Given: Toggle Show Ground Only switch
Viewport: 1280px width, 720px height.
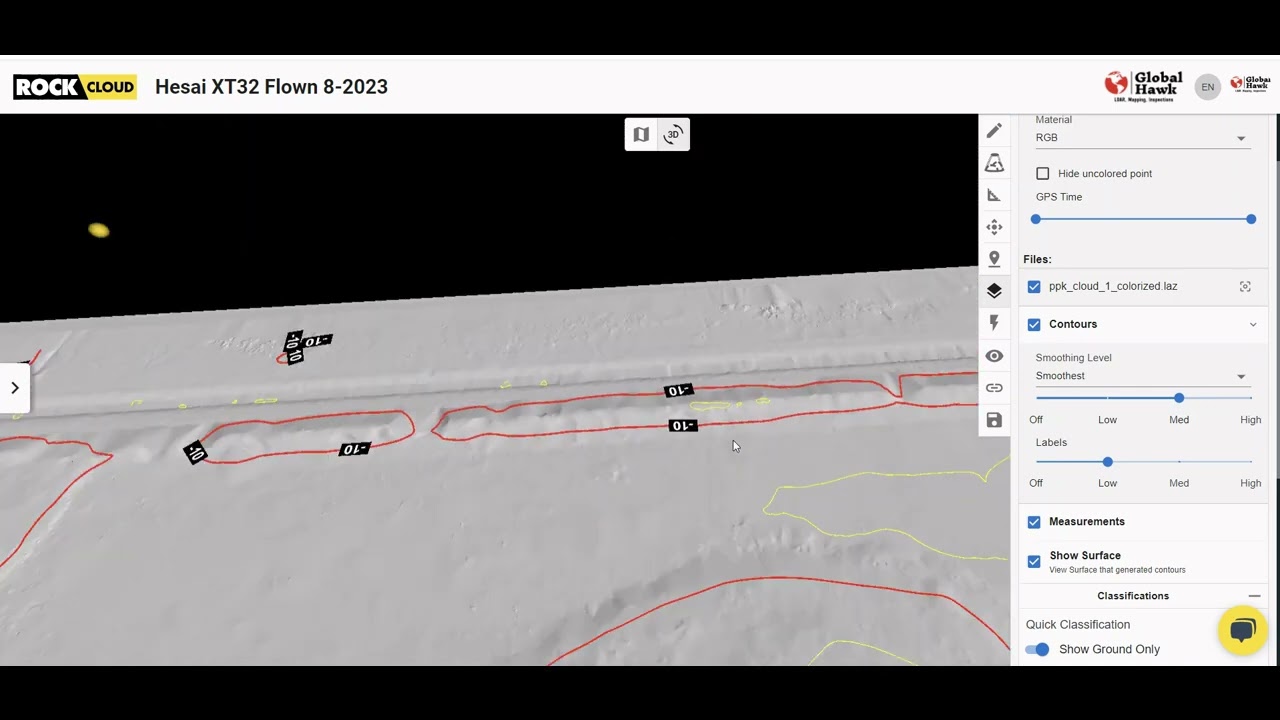Looking at the screenshot, I should (x=1037, y=649).
